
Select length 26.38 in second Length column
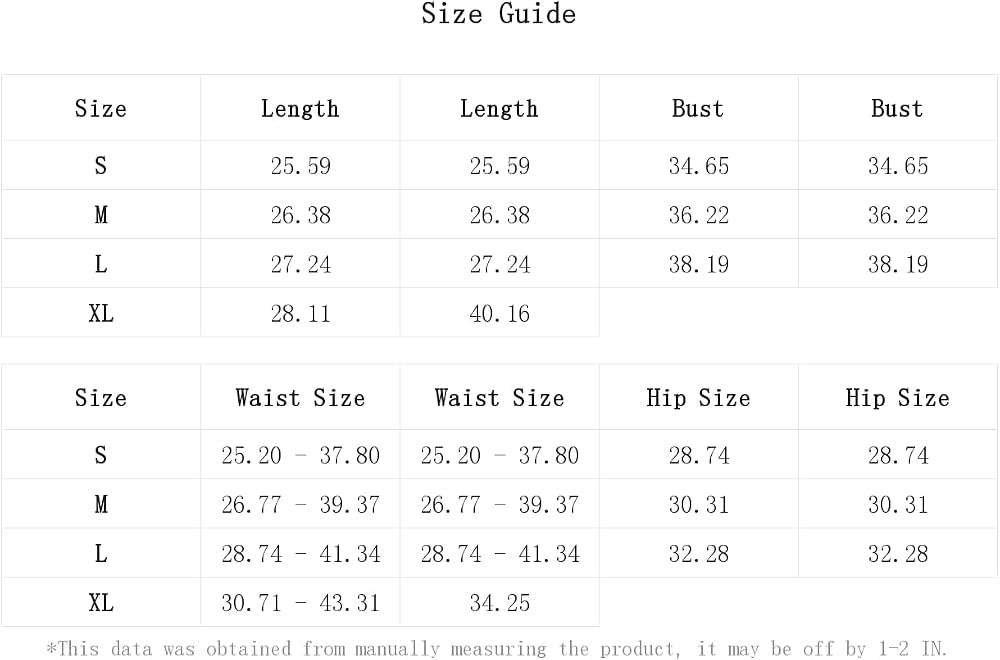click(499, 215)
